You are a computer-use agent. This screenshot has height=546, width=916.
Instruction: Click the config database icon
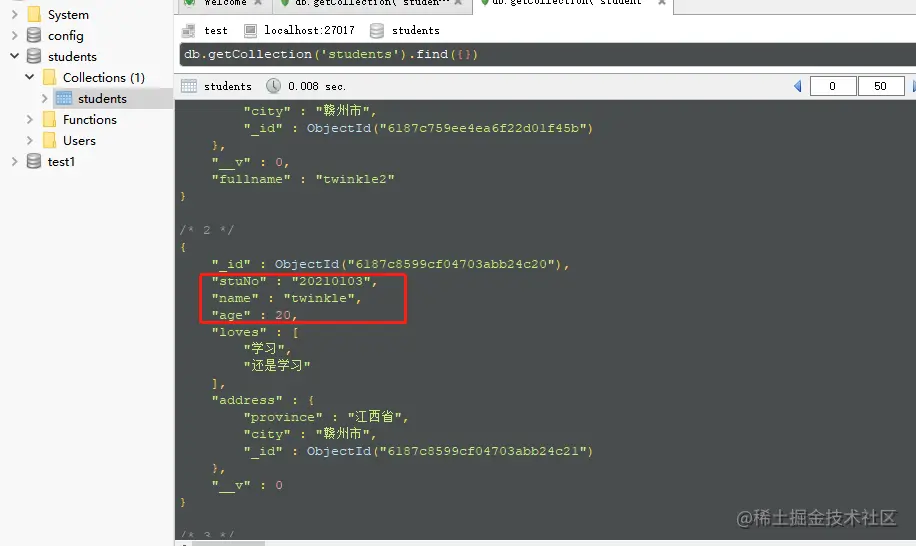click(34, 35)
